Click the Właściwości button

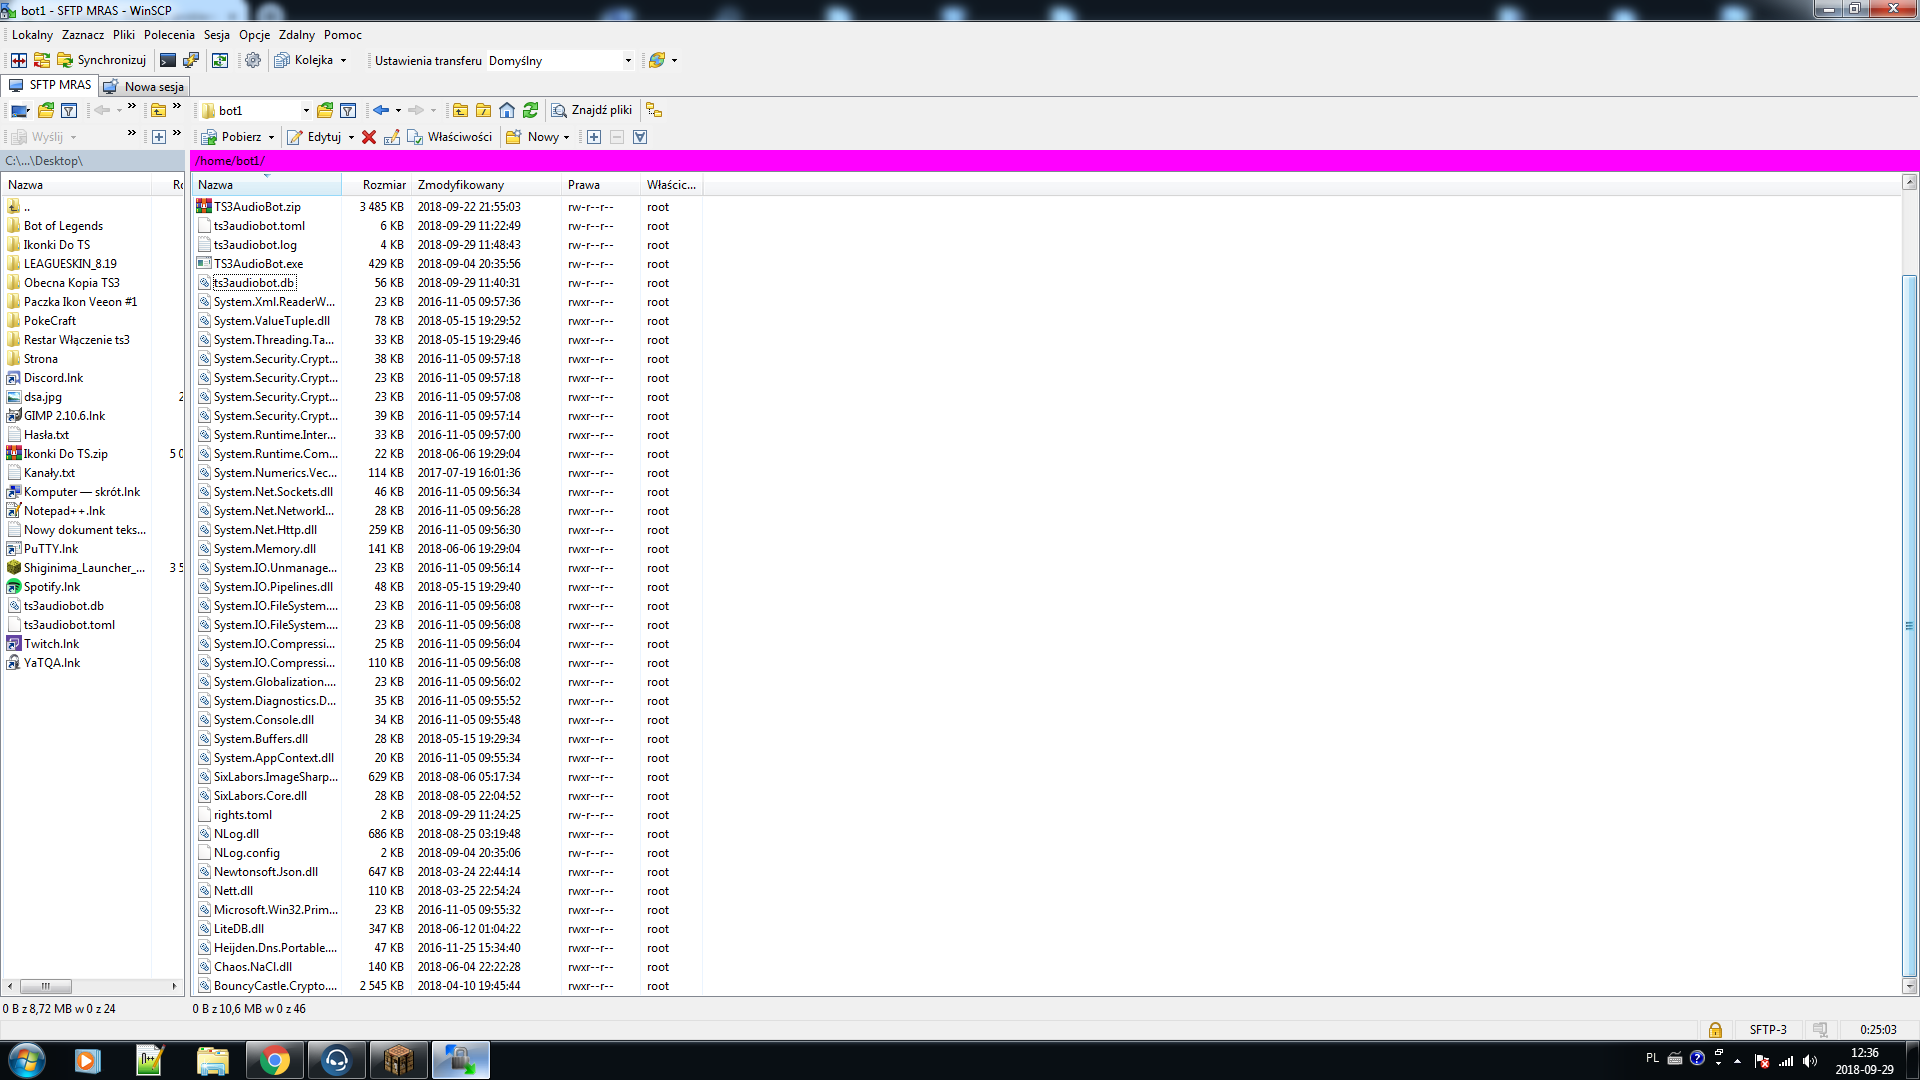point(450,137)
